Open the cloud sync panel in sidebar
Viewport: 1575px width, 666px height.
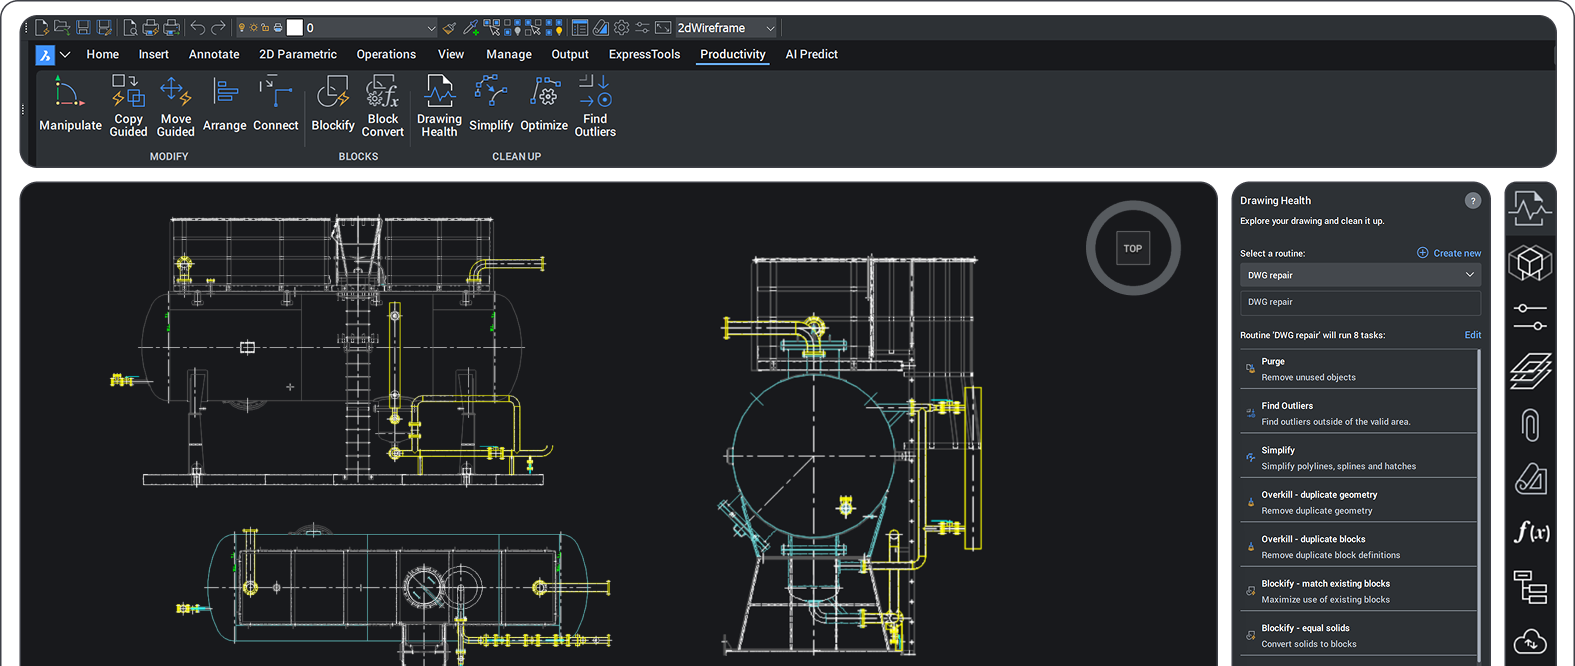[1530, 640]
